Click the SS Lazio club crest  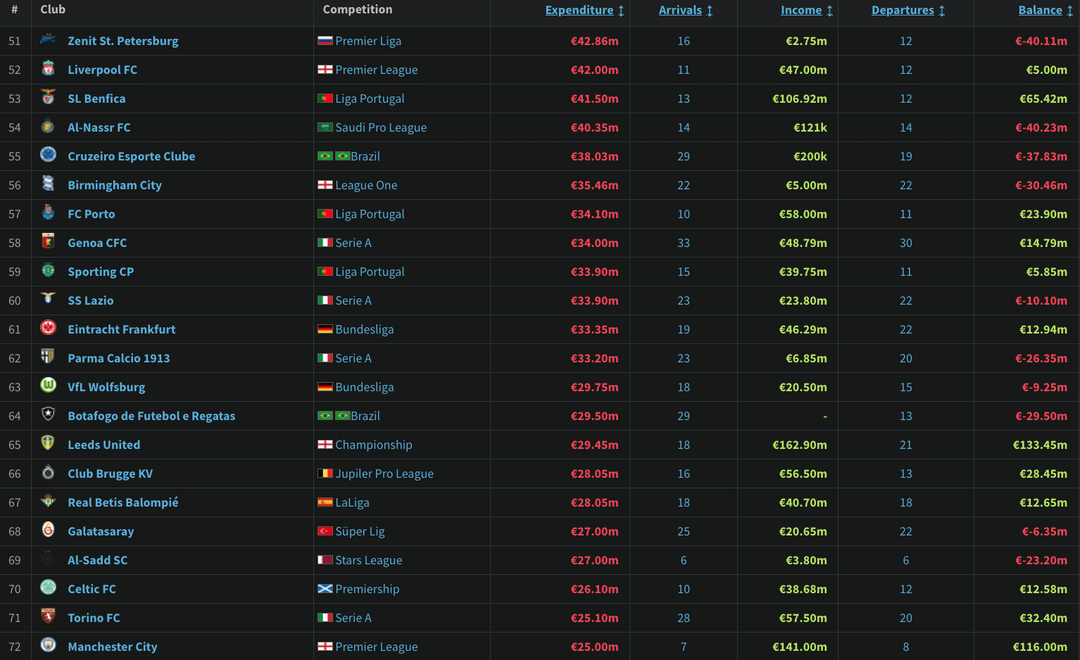(48, 298)
